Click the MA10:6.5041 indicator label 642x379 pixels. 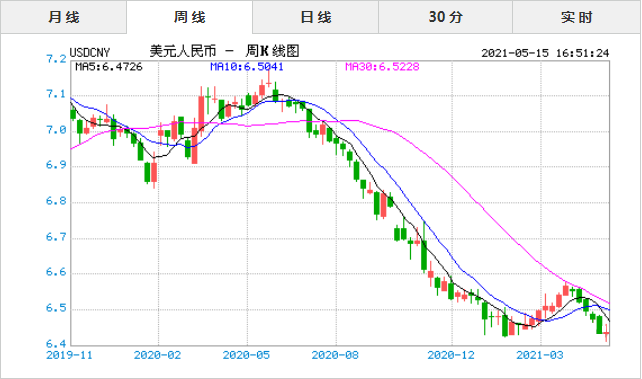[247, 67]
